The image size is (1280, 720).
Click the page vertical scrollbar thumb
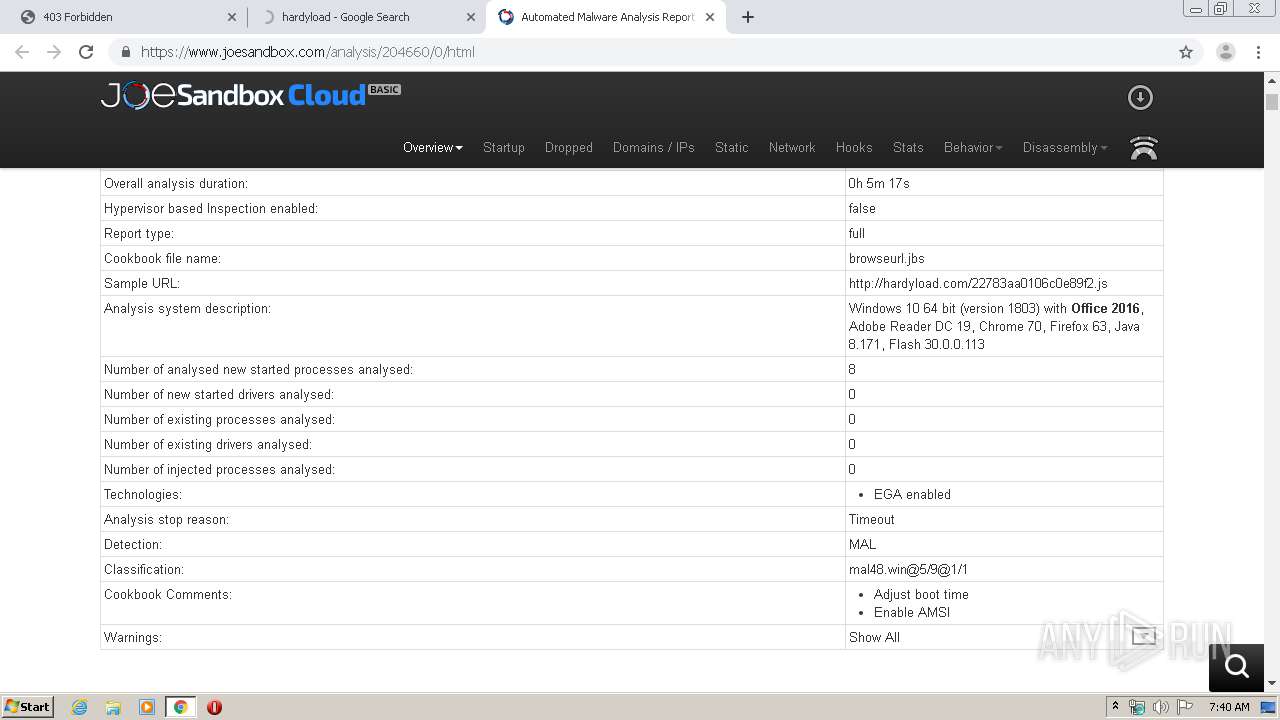[x=1272, y=102]
